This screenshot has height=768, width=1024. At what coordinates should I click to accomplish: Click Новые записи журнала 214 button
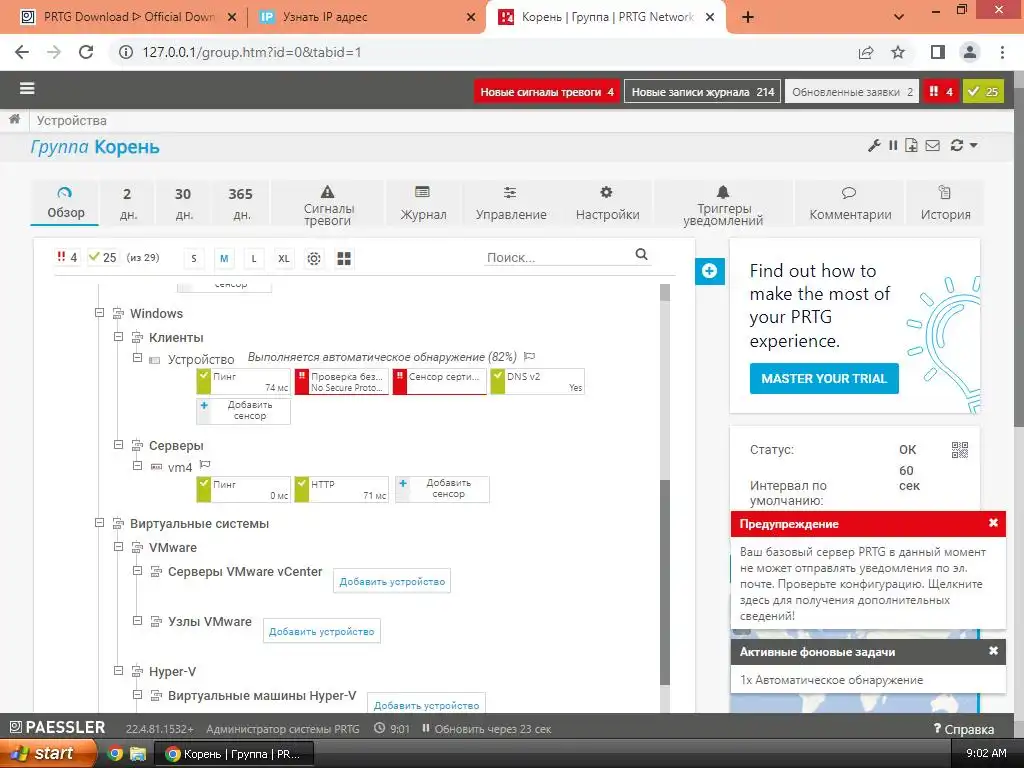point(703,91)
